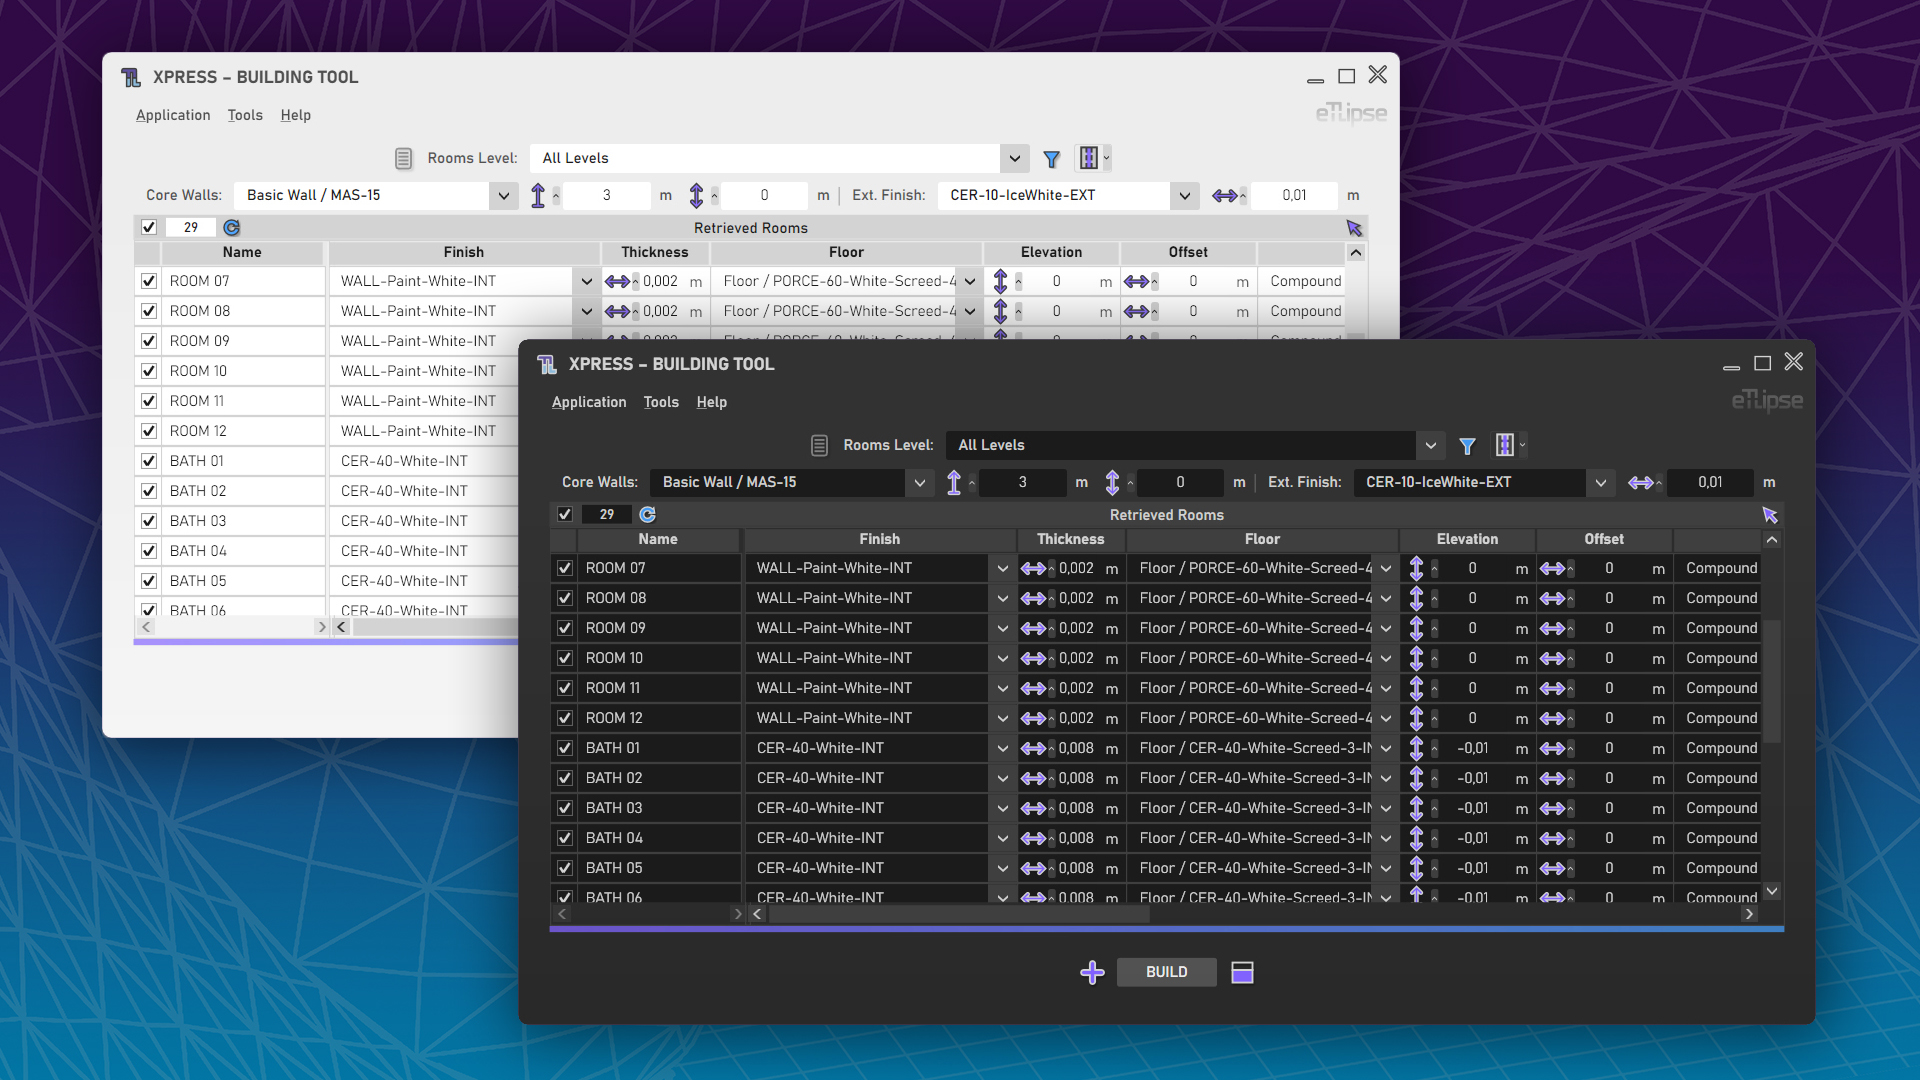
Task: Open the dark window's Ext. Finish CER-10-IceWhite-EXT dropdown
Action: 1600,483
